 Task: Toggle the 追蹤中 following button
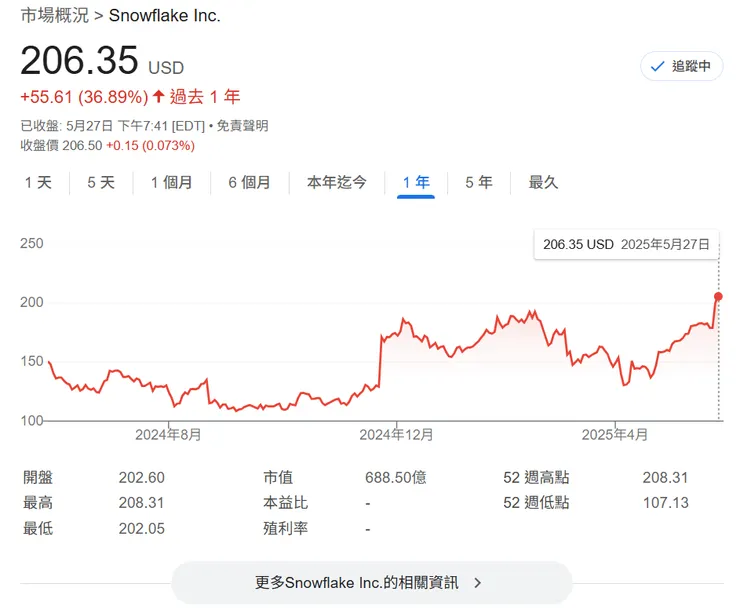point(681,66)
